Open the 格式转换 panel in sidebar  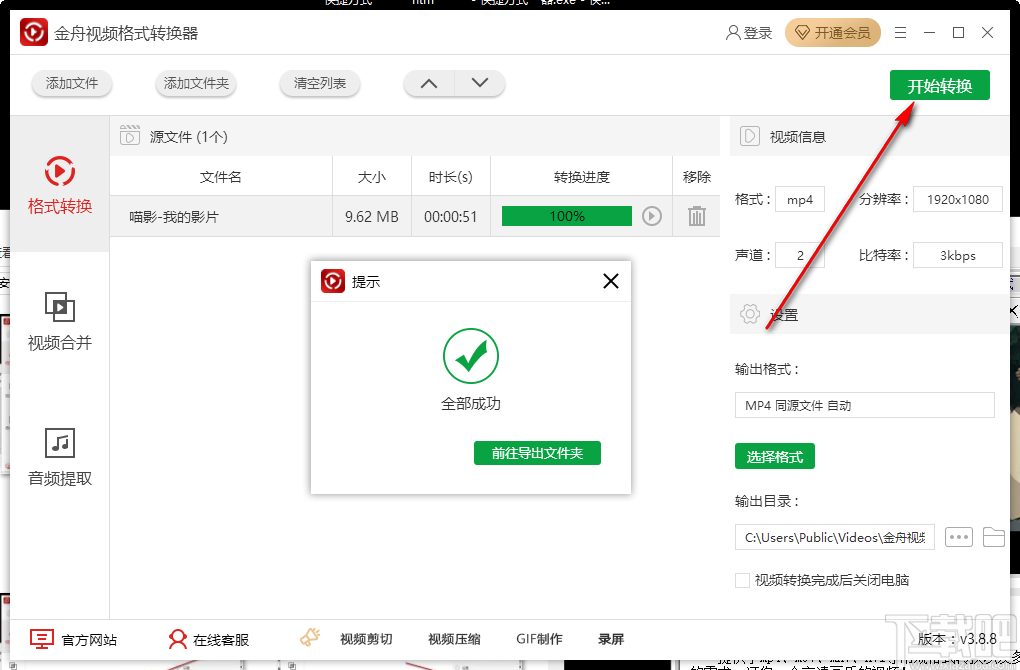point(59,185)
